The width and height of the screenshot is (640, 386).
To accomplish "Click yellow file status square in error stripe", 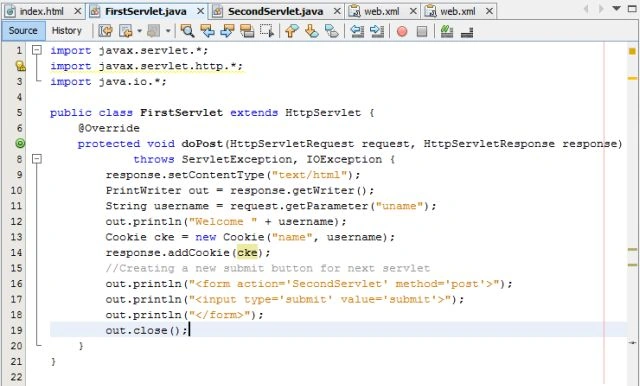I will [x=632, y=51].
